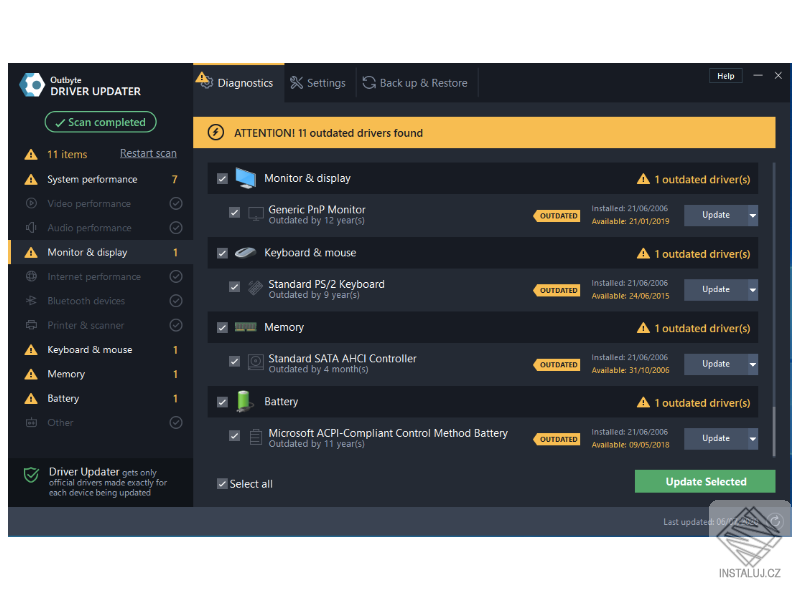This screenshot has height=600, width=800.
Task: Click the Internet performance globe icon
Action: [31, 277]
